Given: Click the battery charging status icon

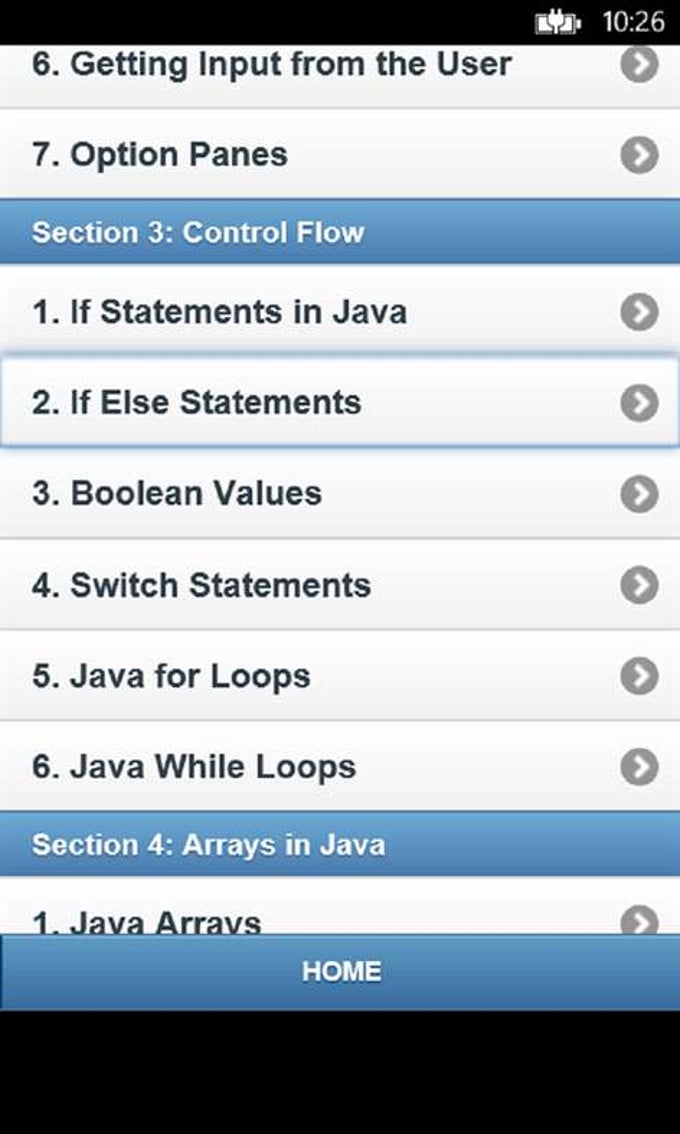Looking at the screenshot, I should click(558, 22).
